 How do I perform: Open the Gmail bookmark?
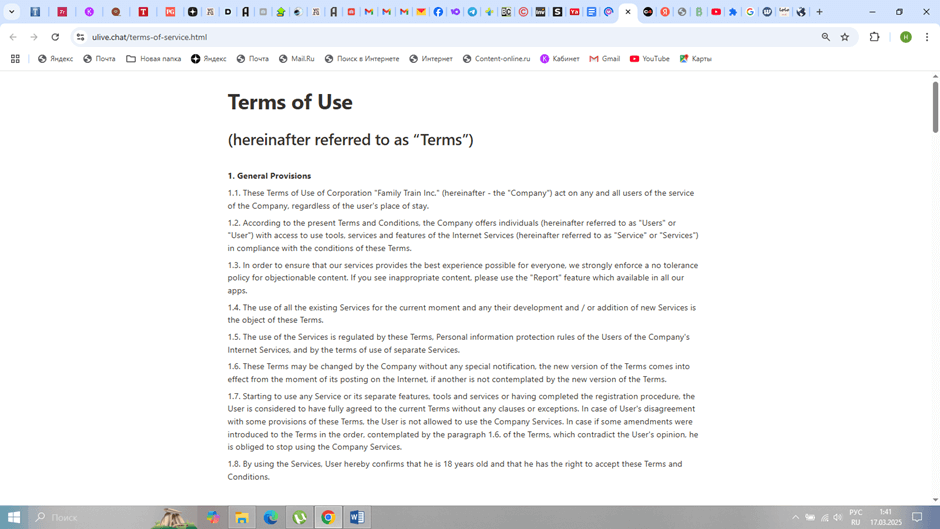pos(604,59)
